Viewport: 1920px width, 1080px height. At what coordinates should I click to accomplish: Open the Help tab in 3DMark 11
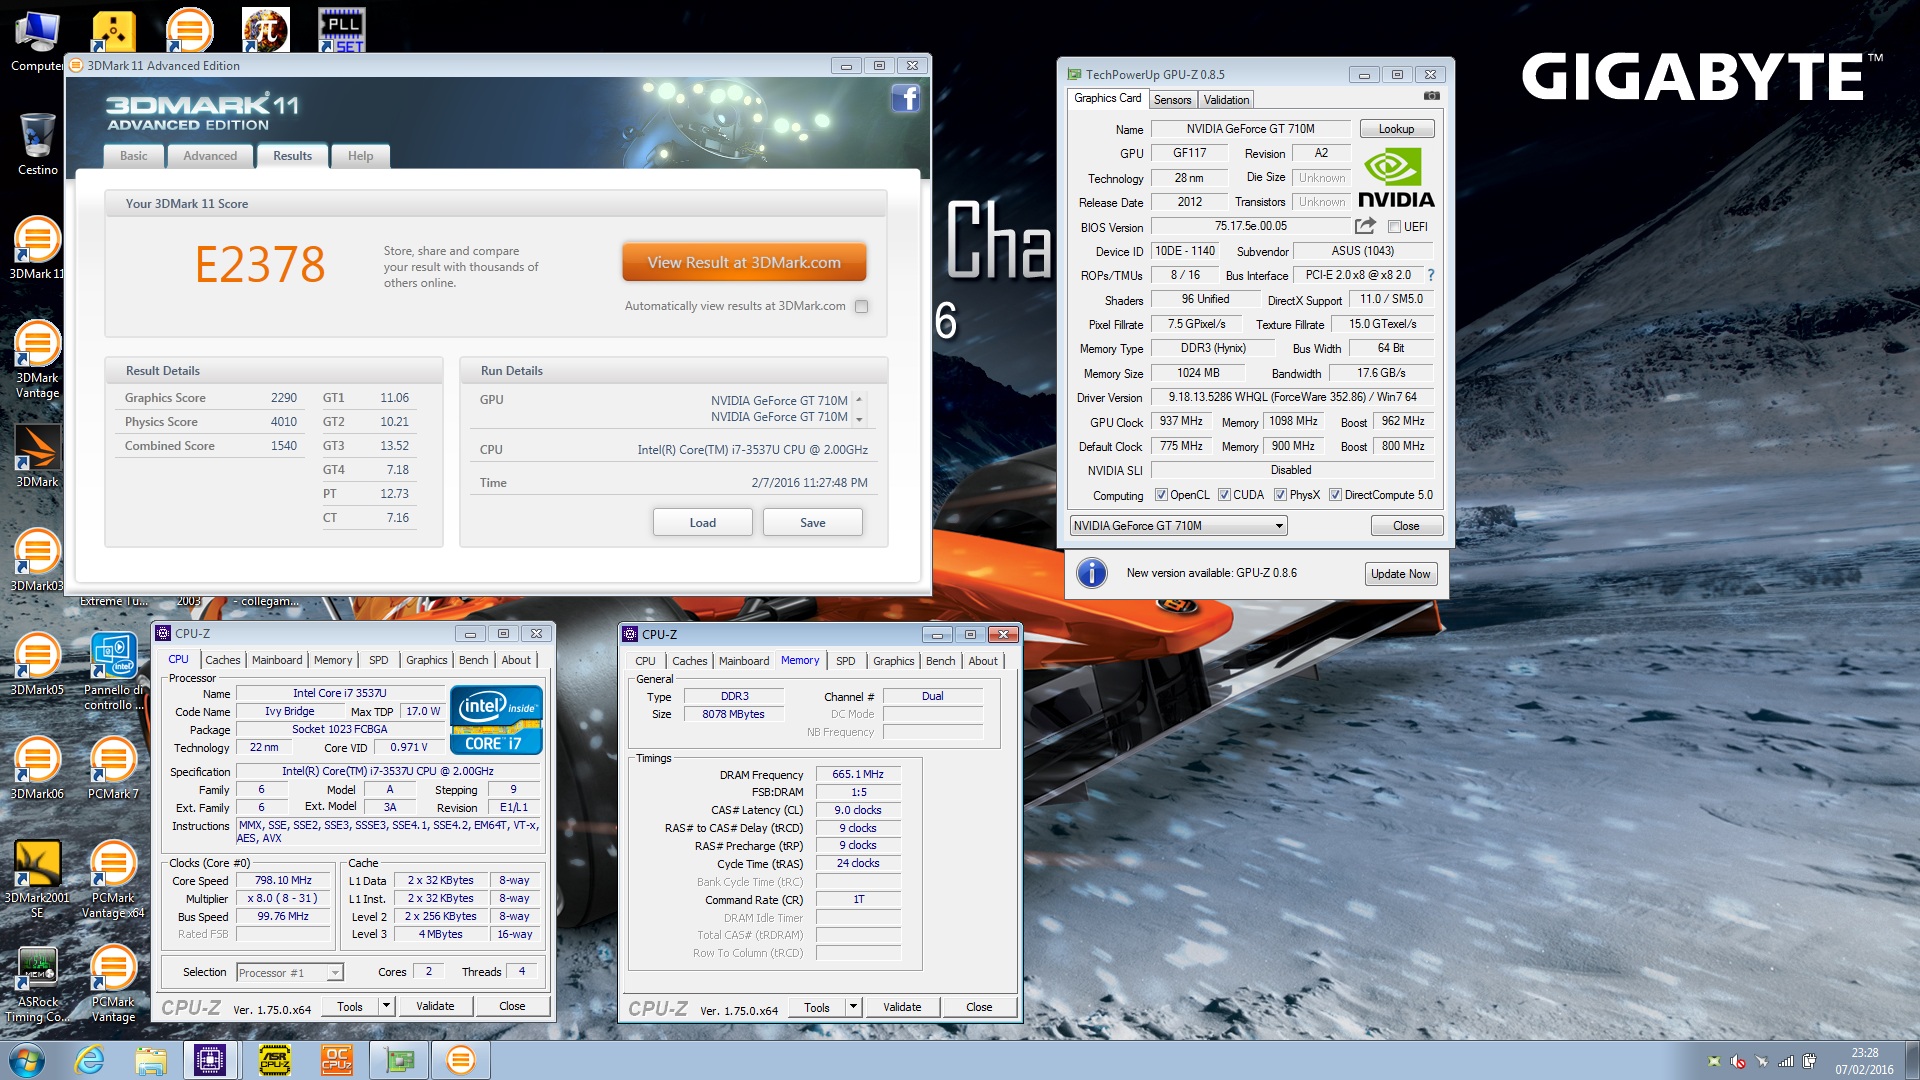[360, 156]
